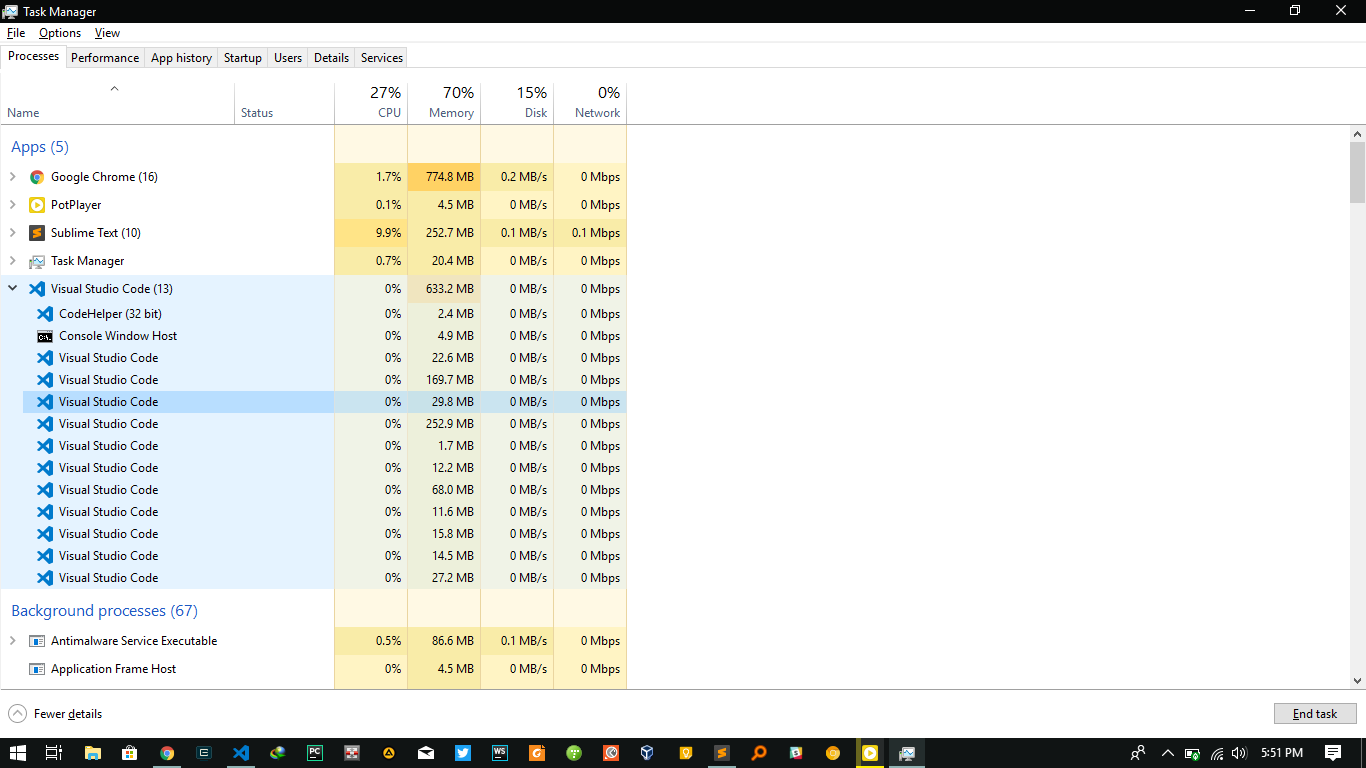The width and height of the screenshot is (1366, 768).
Task: Click the CodeHelper (32 bit) process icon
Action: click(45, 314)
